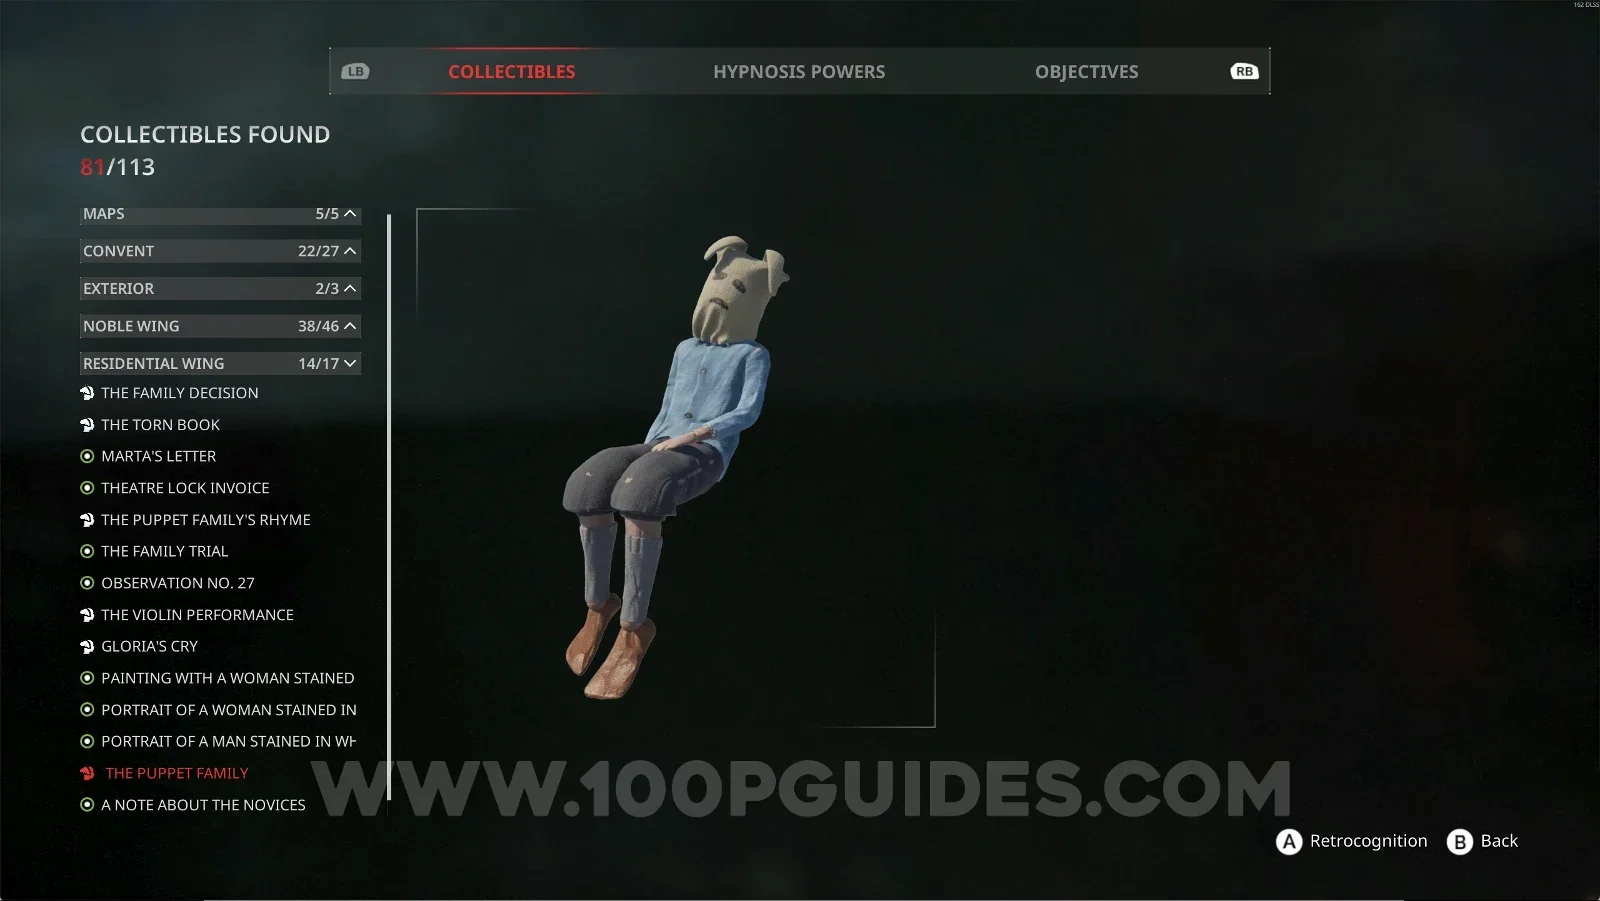Click the collectibles list scrollbar

coord(389,507)
